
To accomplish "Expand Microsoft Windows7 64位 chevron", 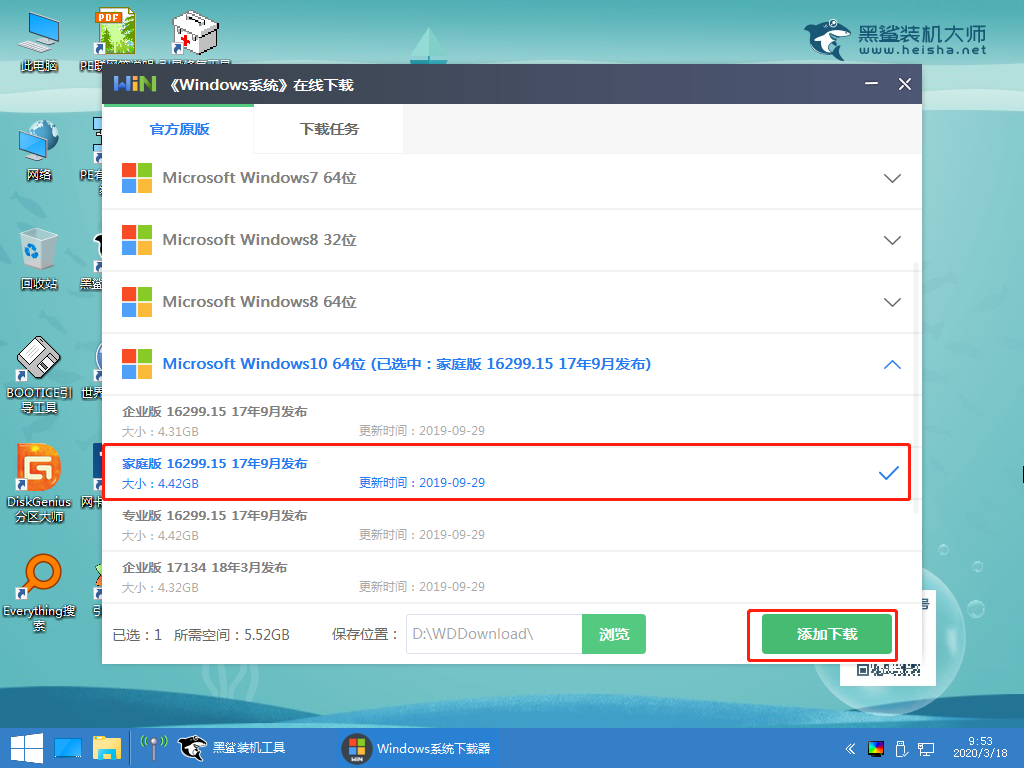I will tap(892, 178).
